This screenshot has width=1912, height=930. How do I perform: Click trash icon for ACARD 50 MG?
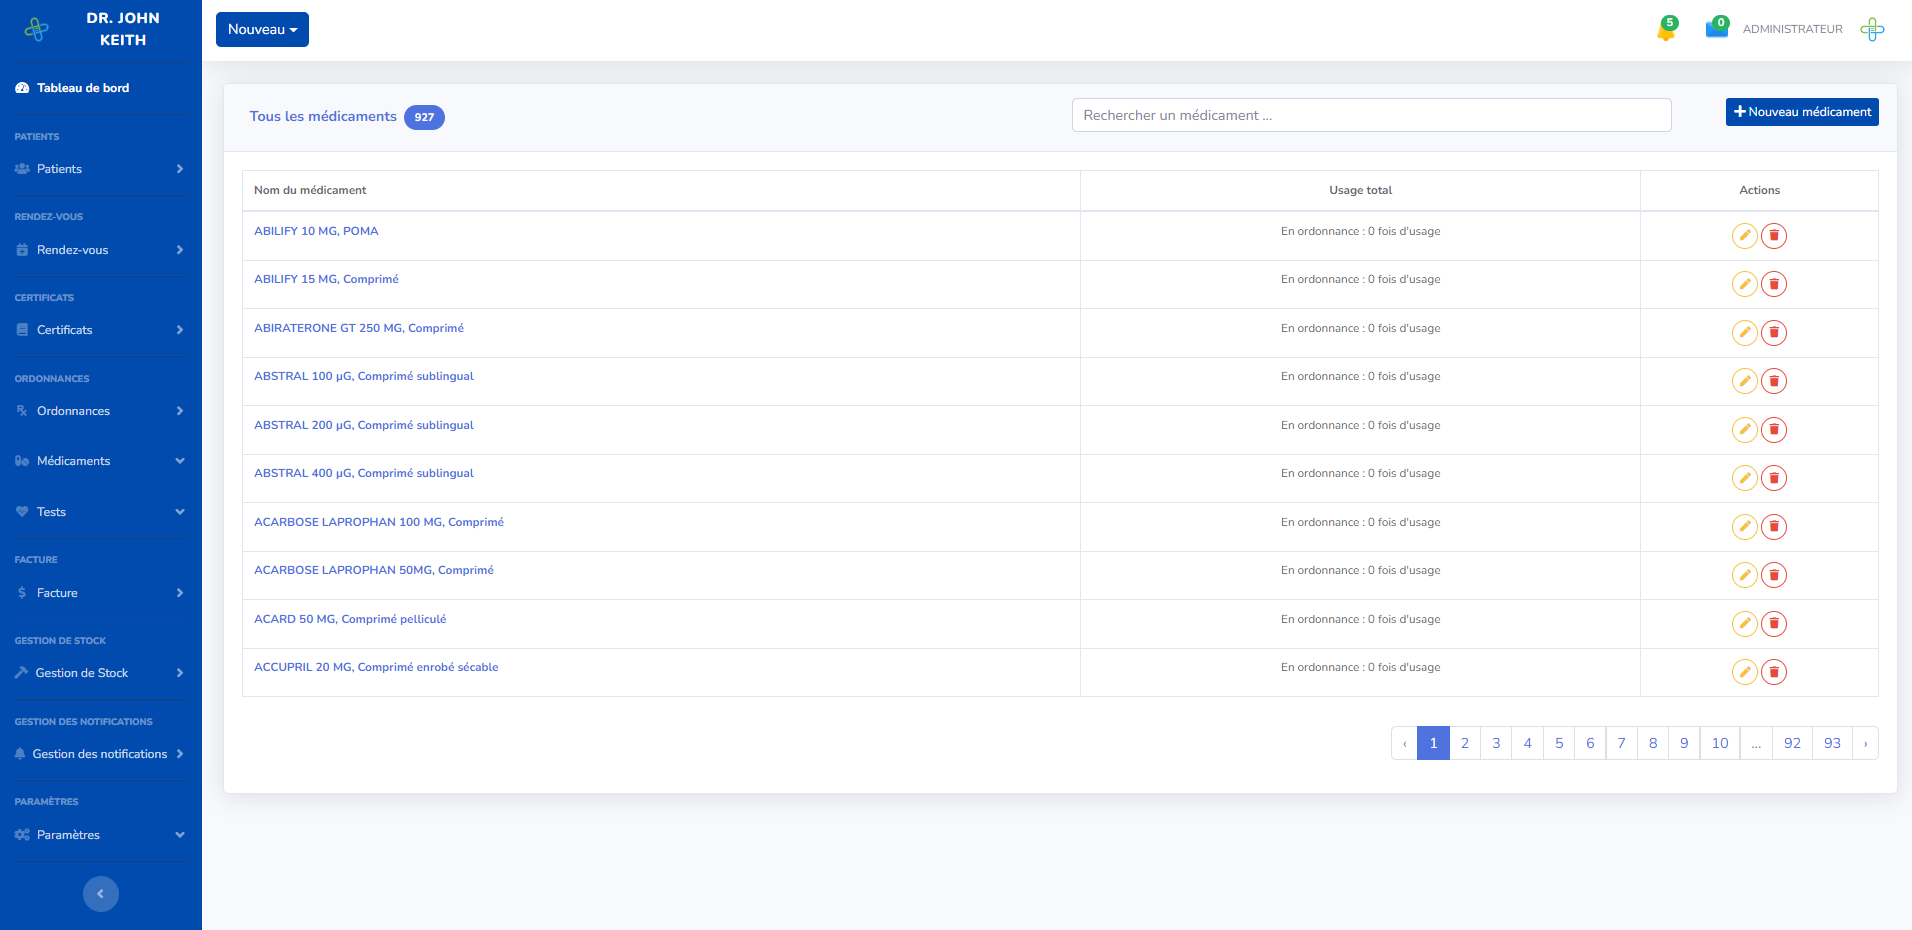click(1774, 624)
